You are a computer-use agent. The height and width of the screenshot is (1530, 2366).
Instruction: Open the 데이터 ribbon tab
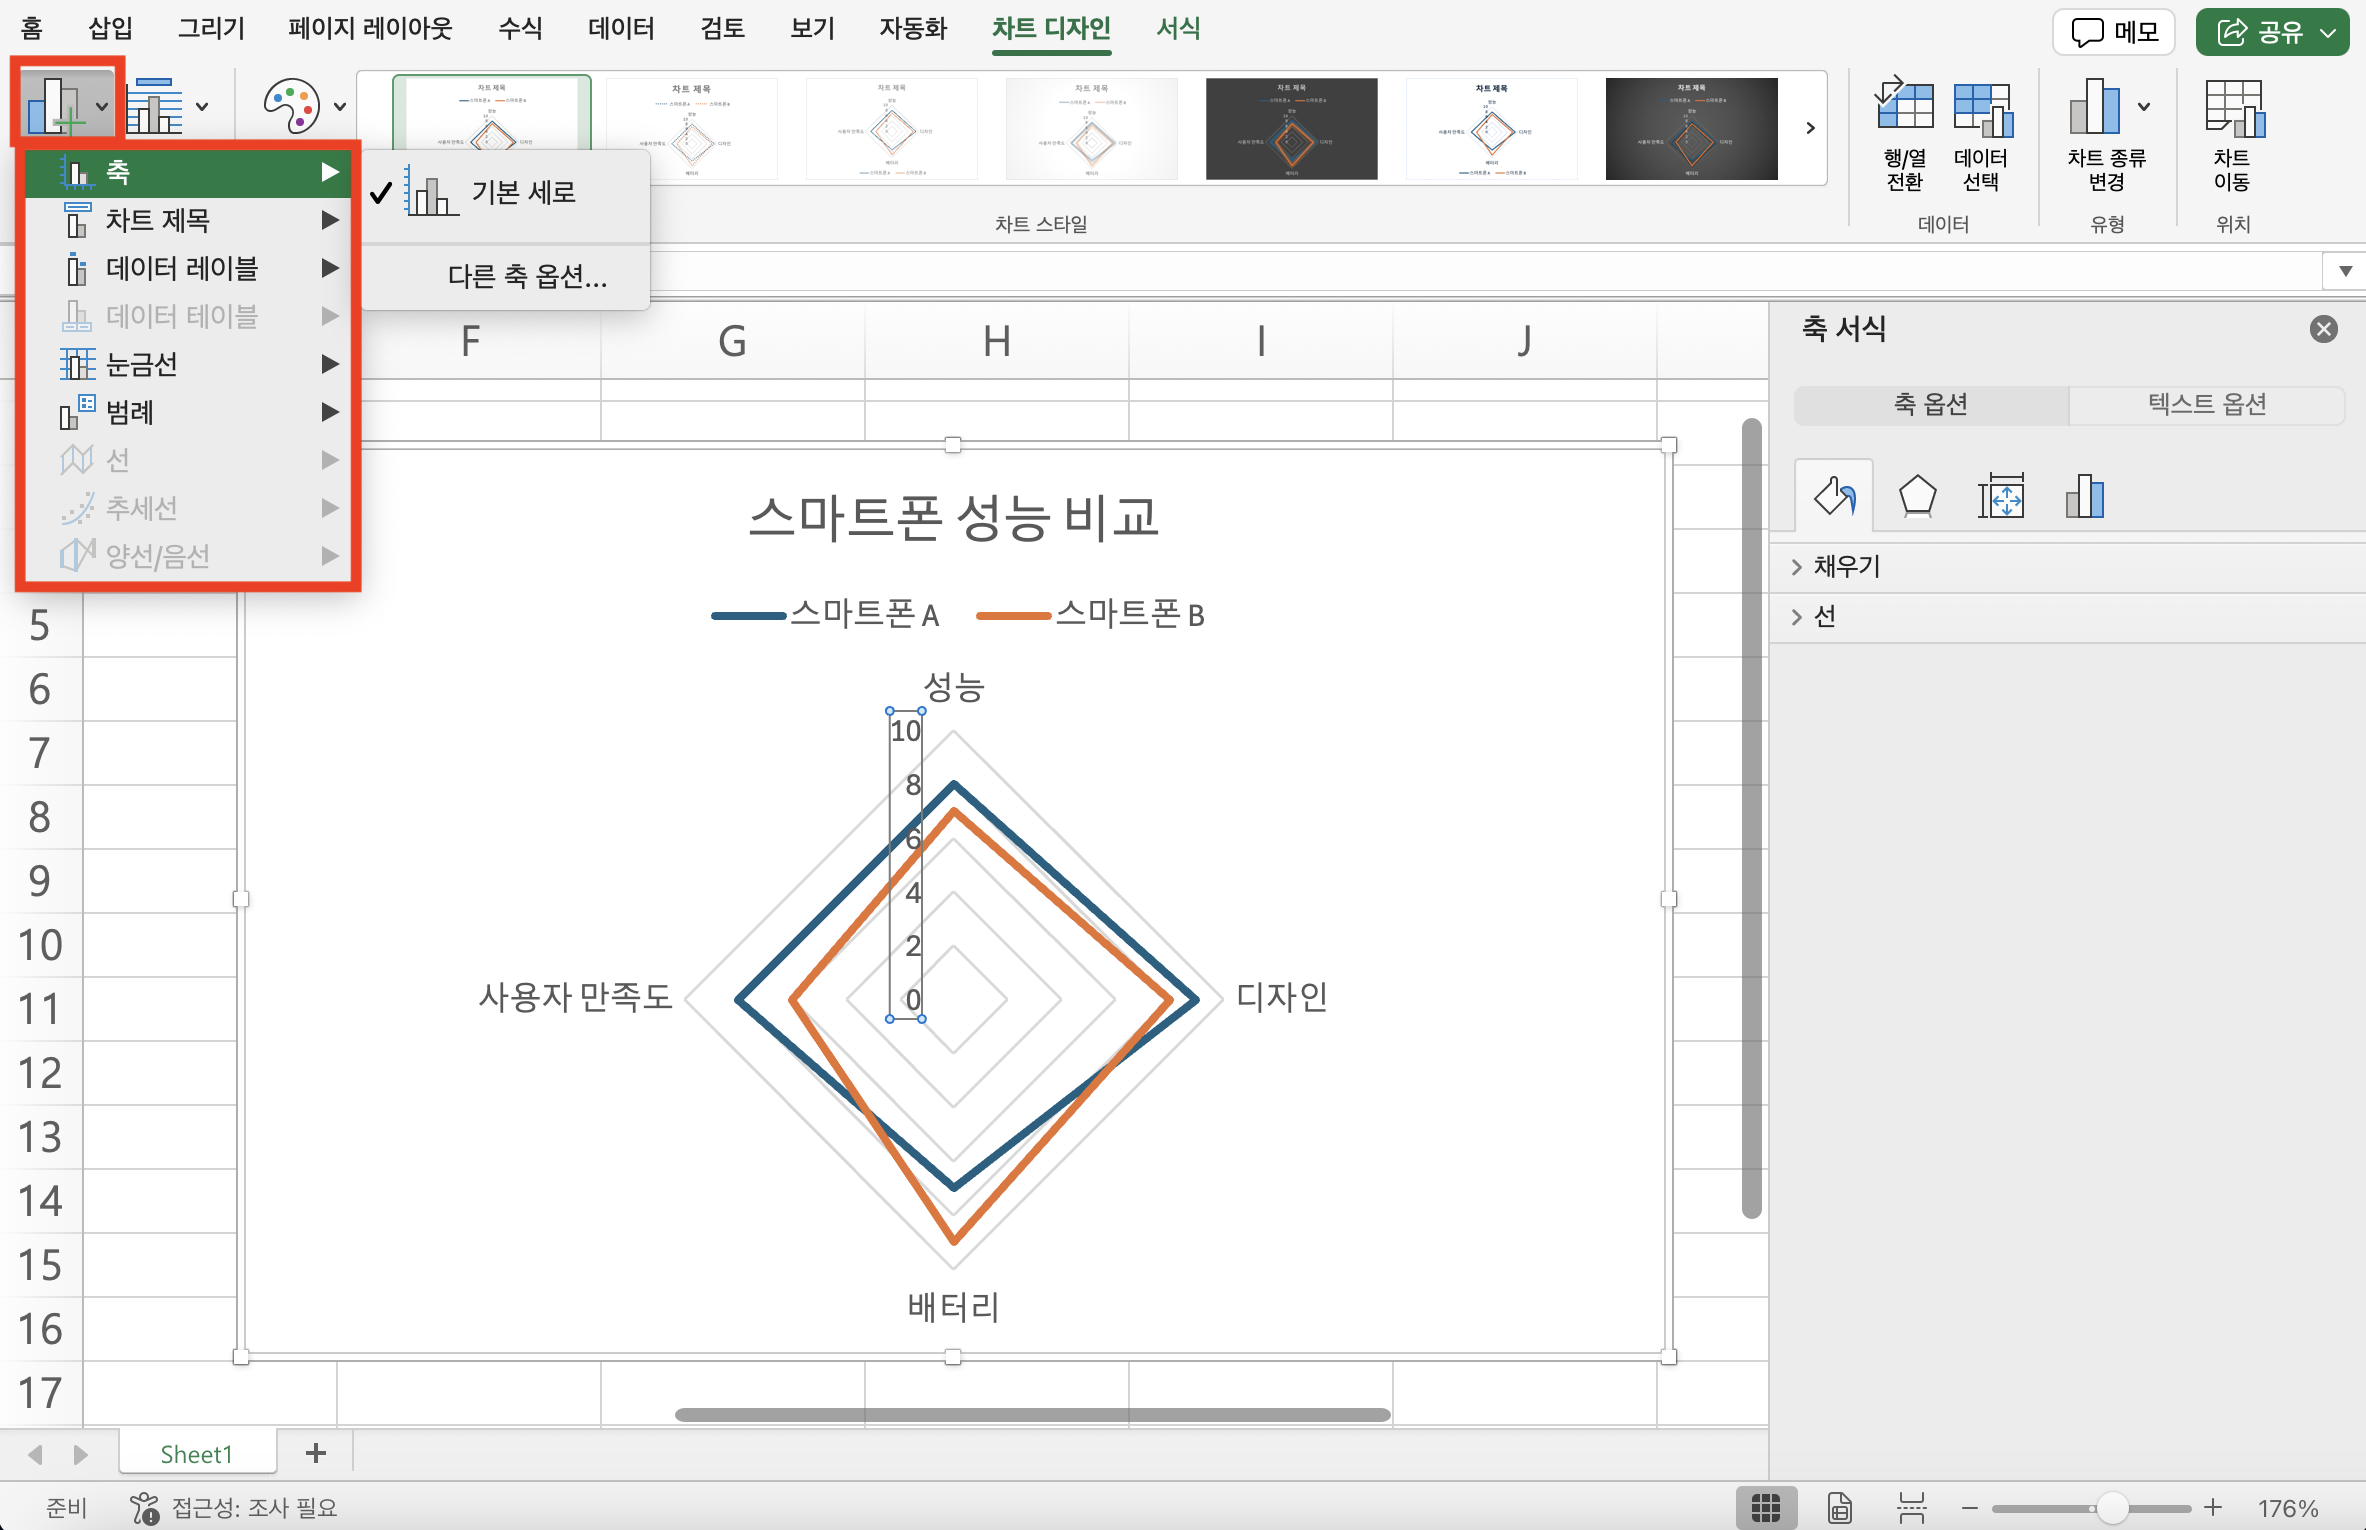(621, 28)
